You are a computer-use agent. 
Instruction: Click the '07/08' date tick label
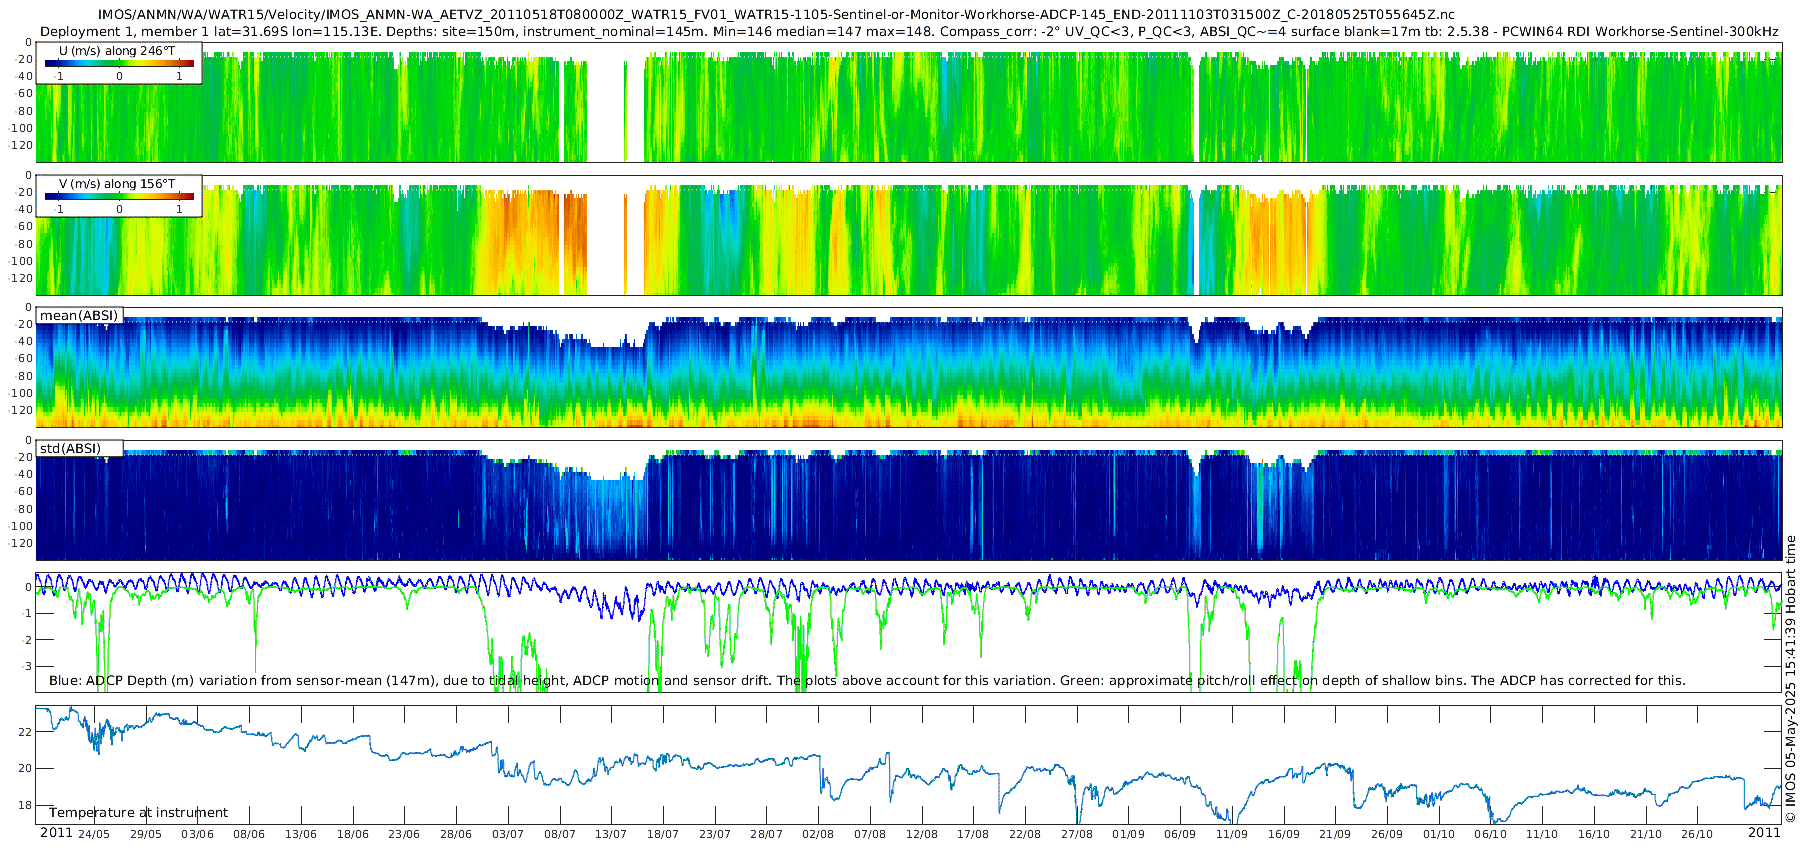[x=870, y=834]
